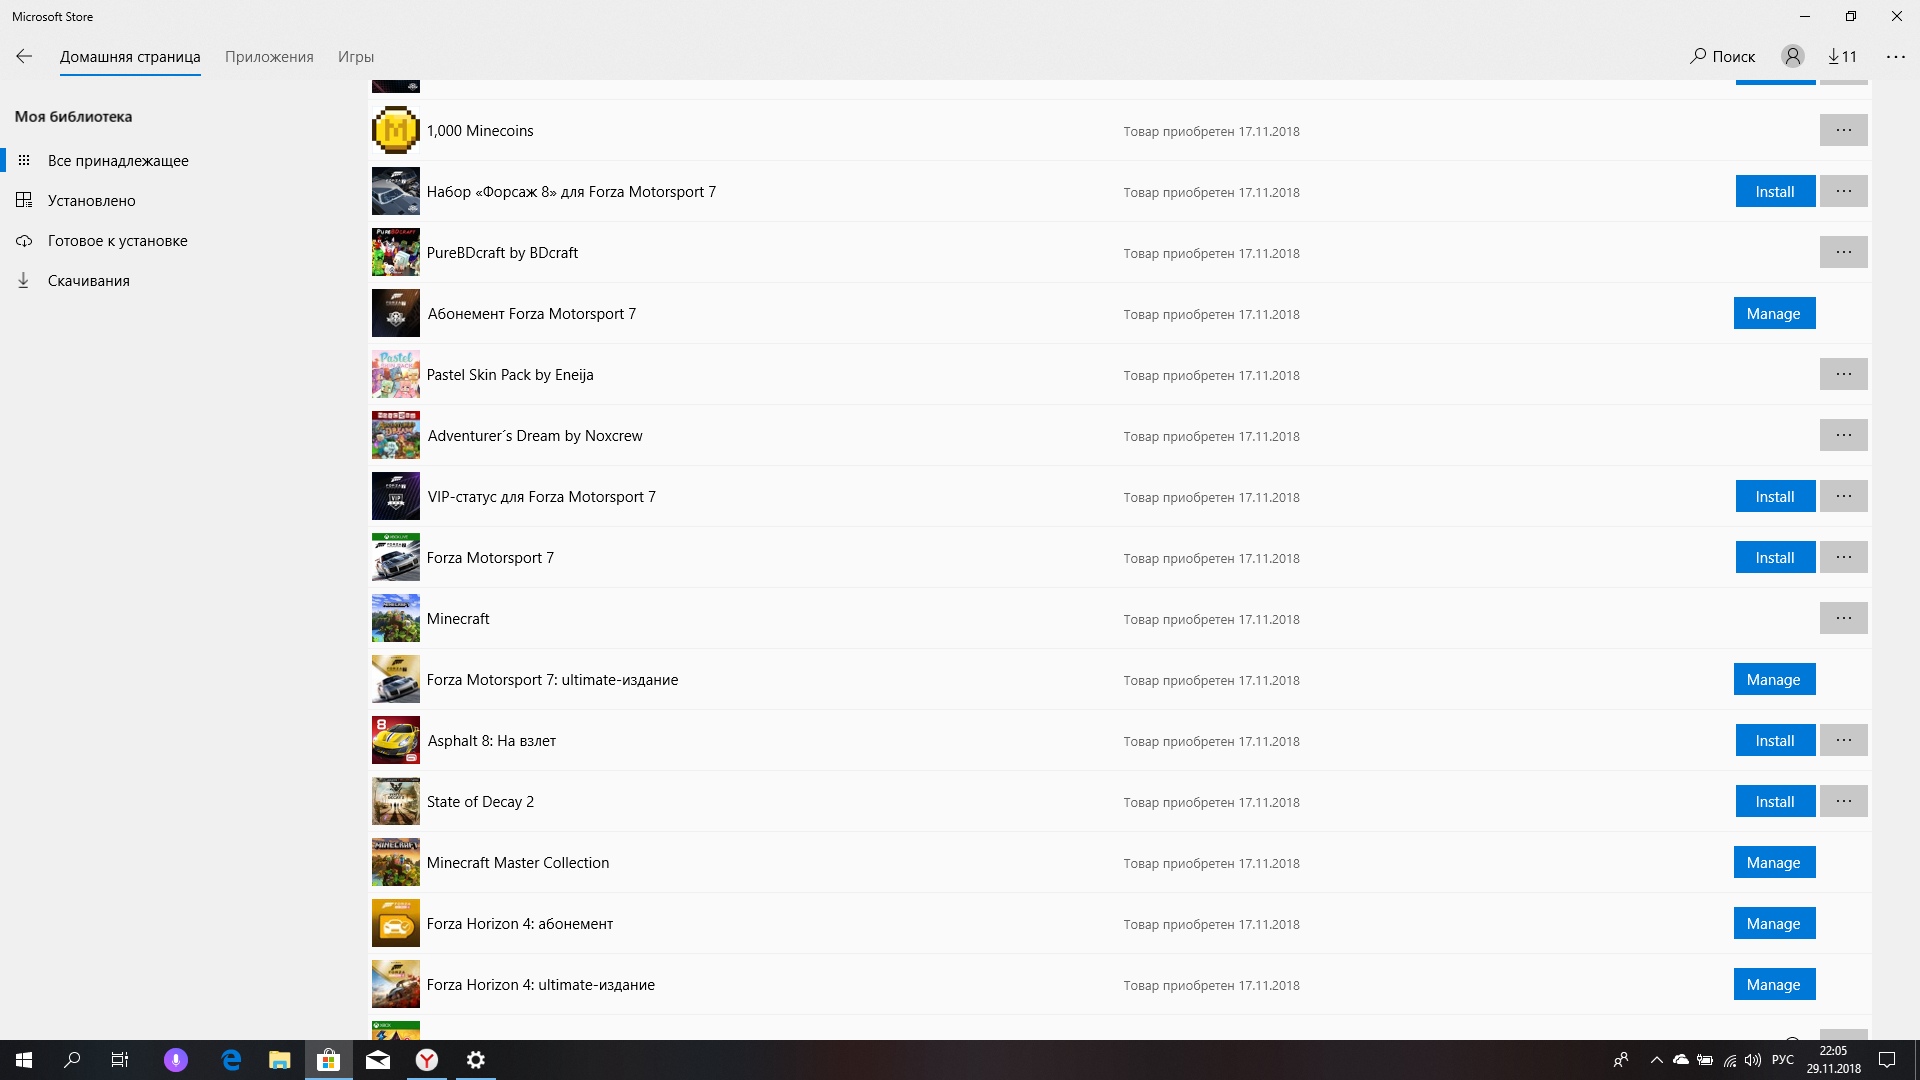1920x1080 pixels.
Task: Go back with the back arrow
Action: click(x=24, y=57)
